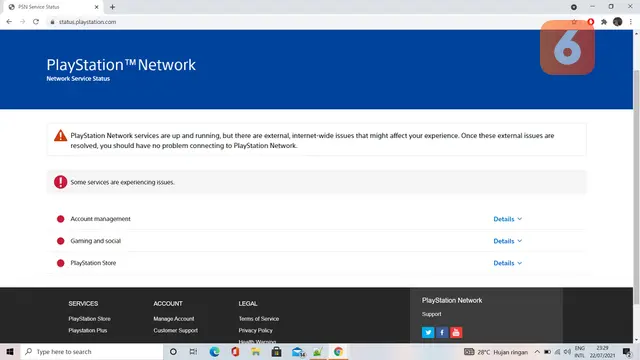Image resolution: width=640 pixels, height=360 pixels.
Task: Expand Details for Account management
Action: (x=508, y=219)
